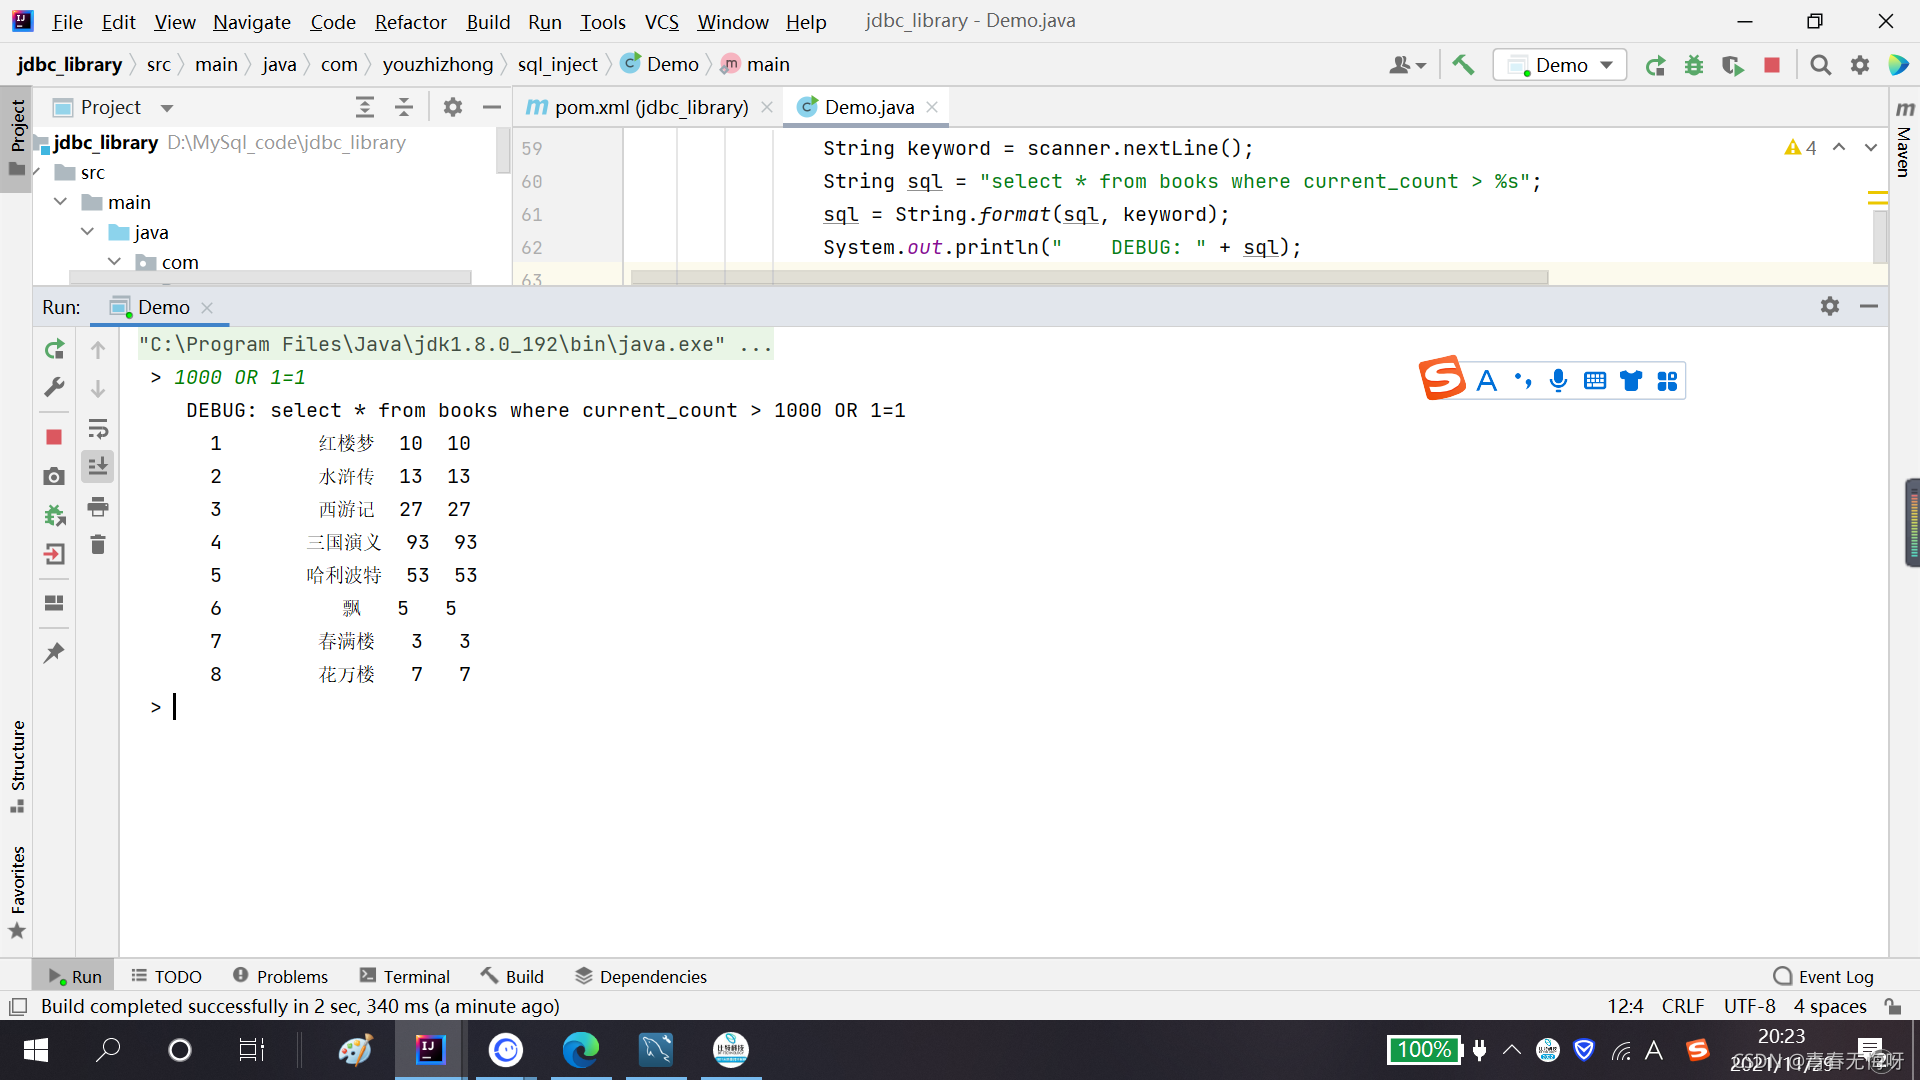The image size is (1920, 1080).
Task: Close the Demo run tab
Action: point(207,307)
